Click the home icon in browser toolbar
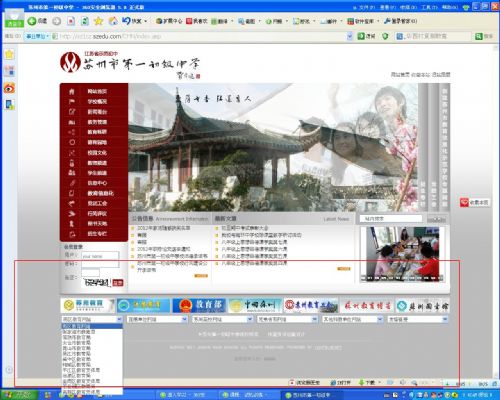The height and width of the screenshot is (400, 500). click(x=113, y=21)
